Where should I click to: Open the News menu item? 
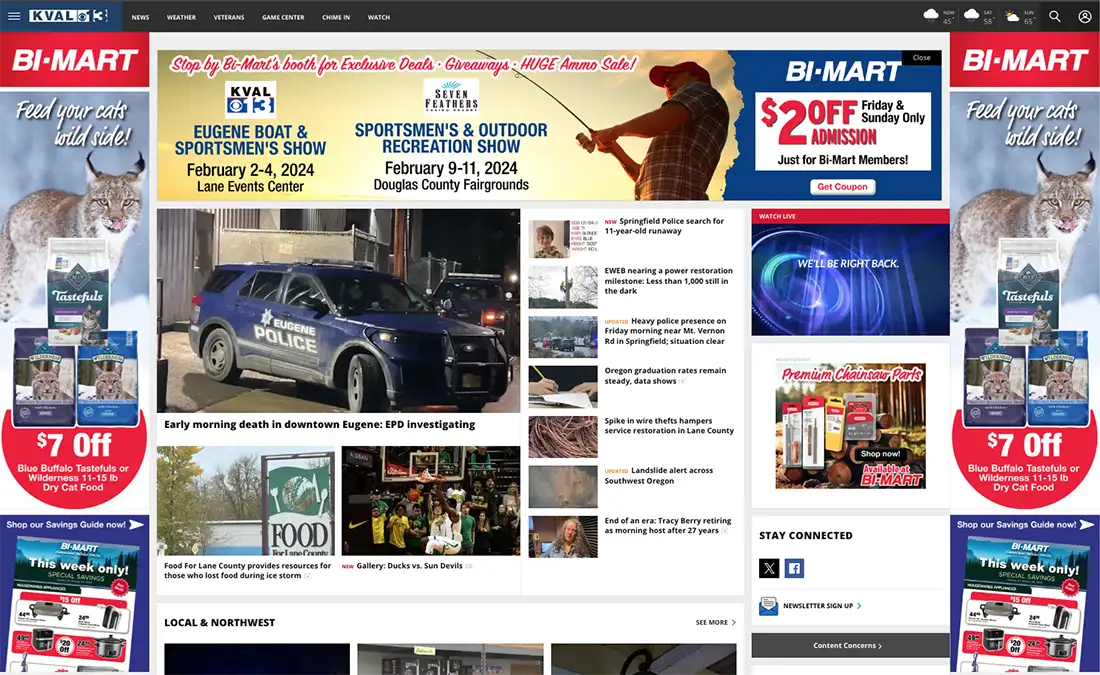pyautogui.click(x=140, y=17)
